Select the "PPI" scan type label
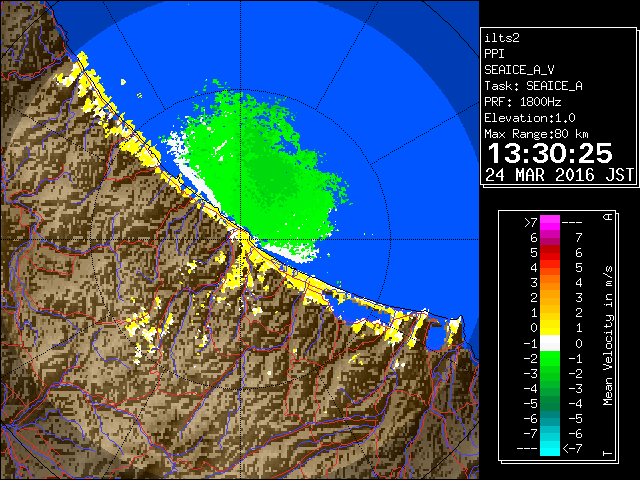The image size is (640, 480). tap(494, 54)
